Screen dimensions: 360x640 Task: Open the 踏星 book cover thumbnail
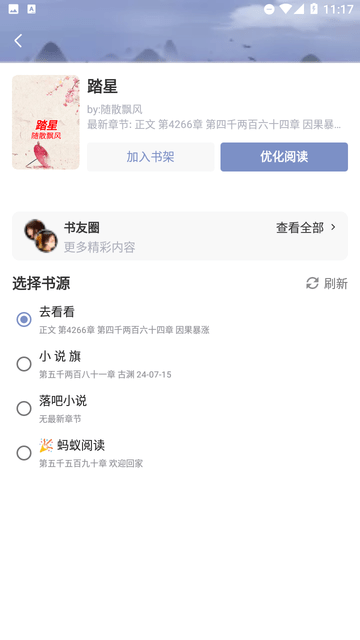(x=46, y=122)
